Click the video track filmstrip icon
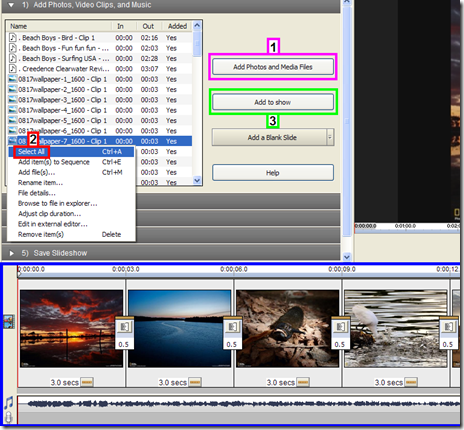 click(x=9, y=322)
